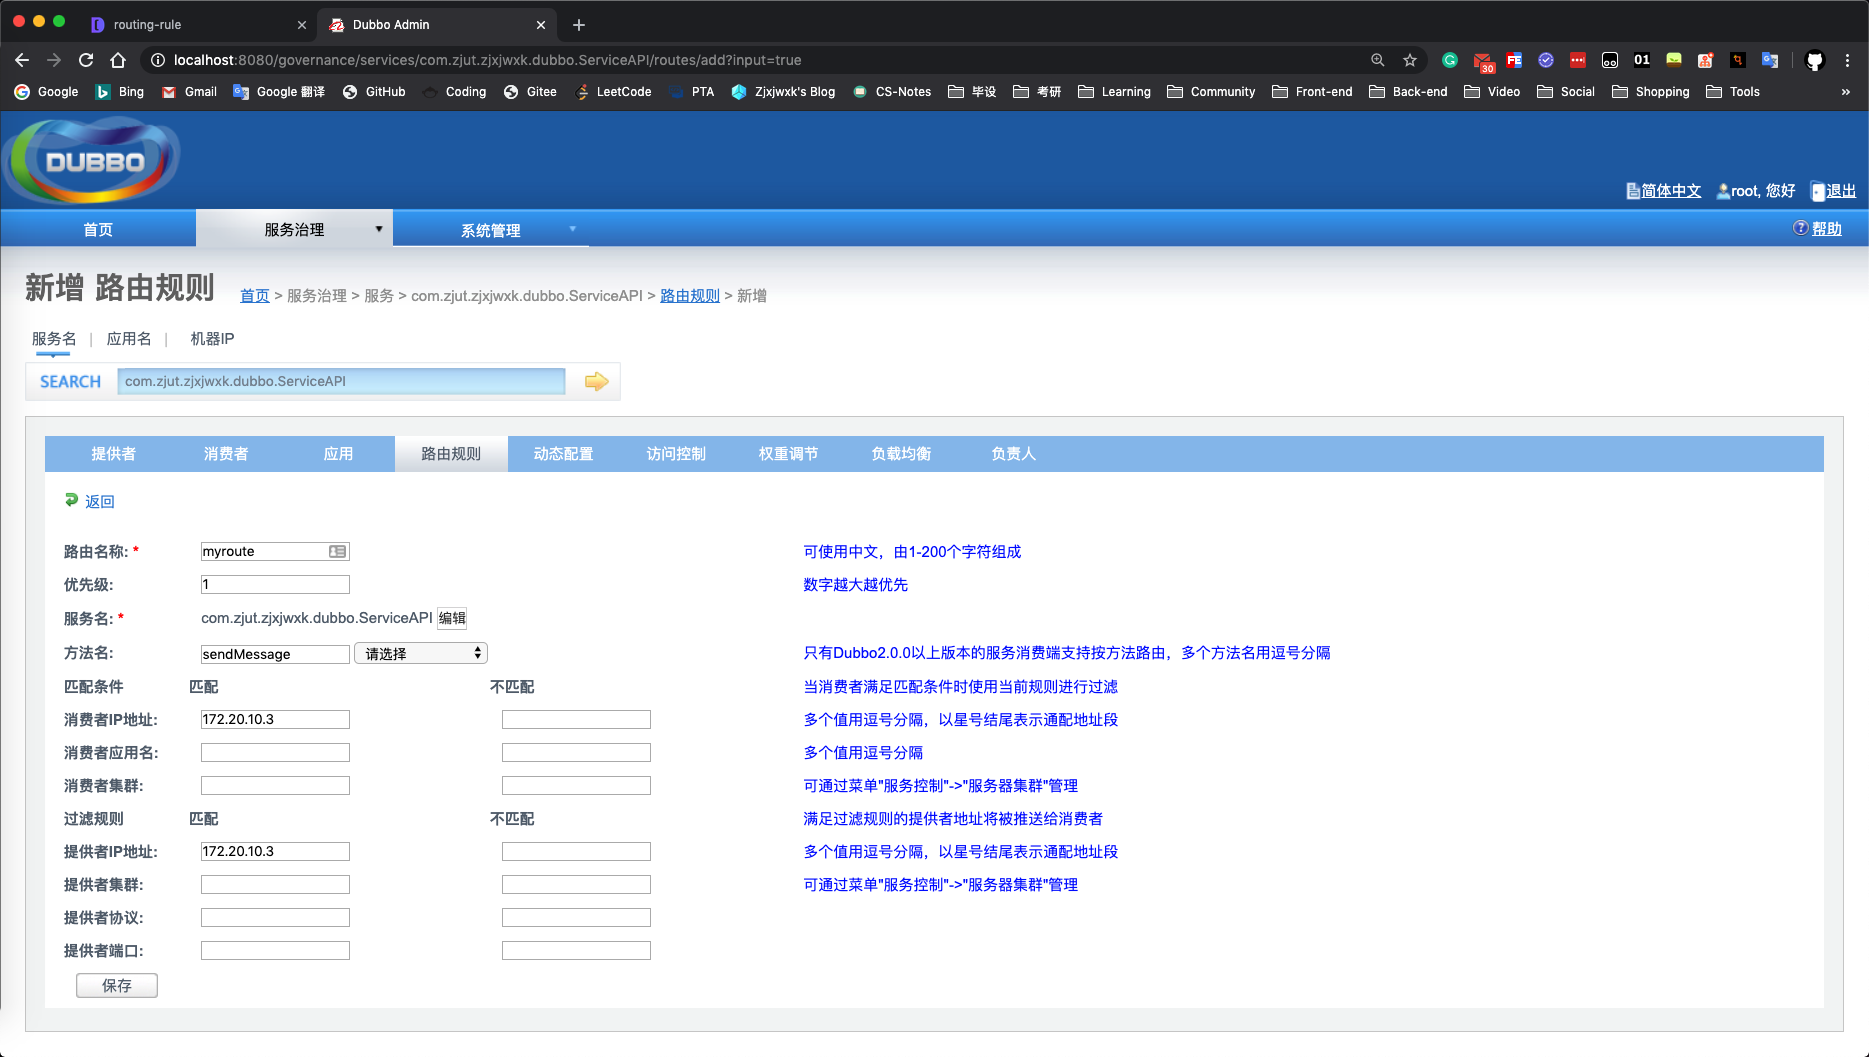The width and height of the screenshot is (1869, 1057).
Task: Click the SEARCH service name field
Action: (341, 381)
